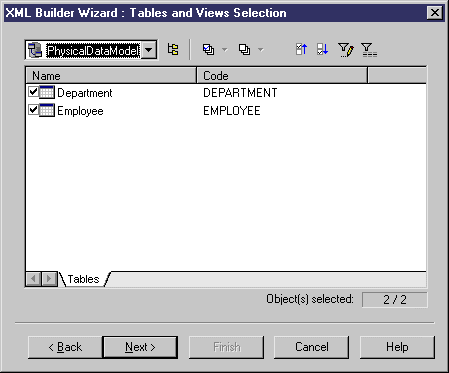Click the Deselect All icon

244,50
